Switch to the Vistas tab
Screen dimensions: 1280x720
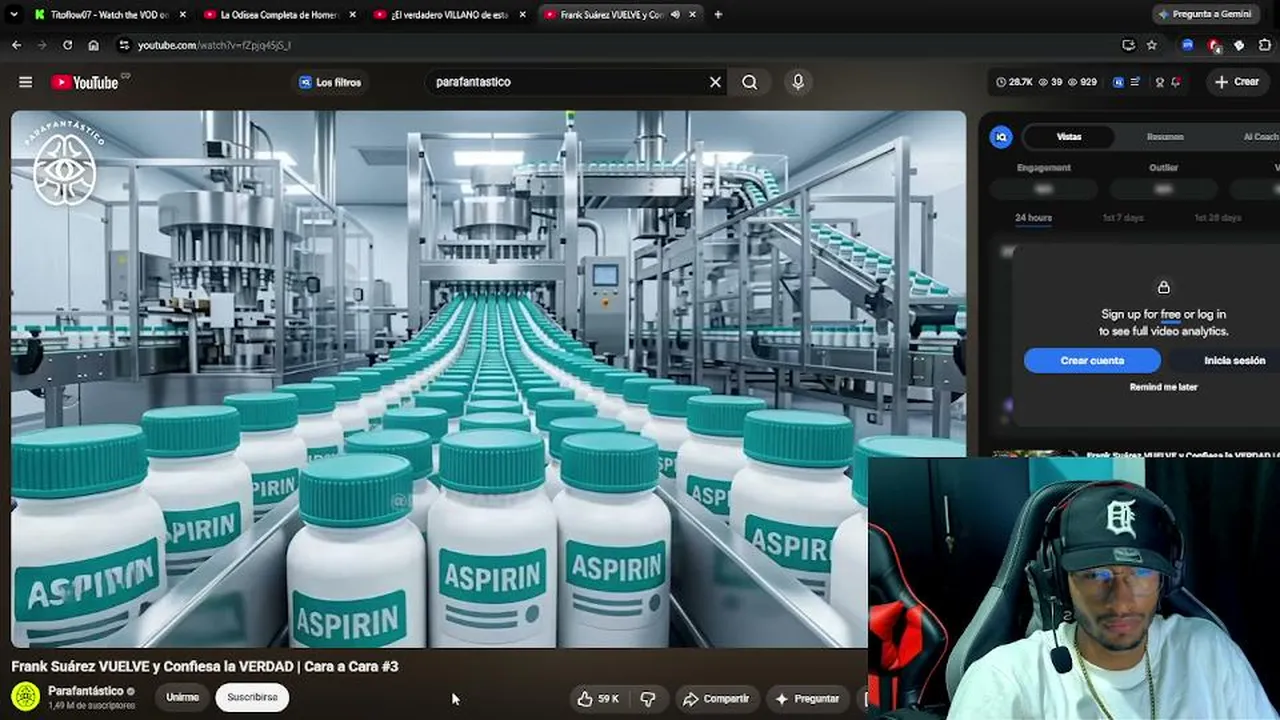point(1069,137)
